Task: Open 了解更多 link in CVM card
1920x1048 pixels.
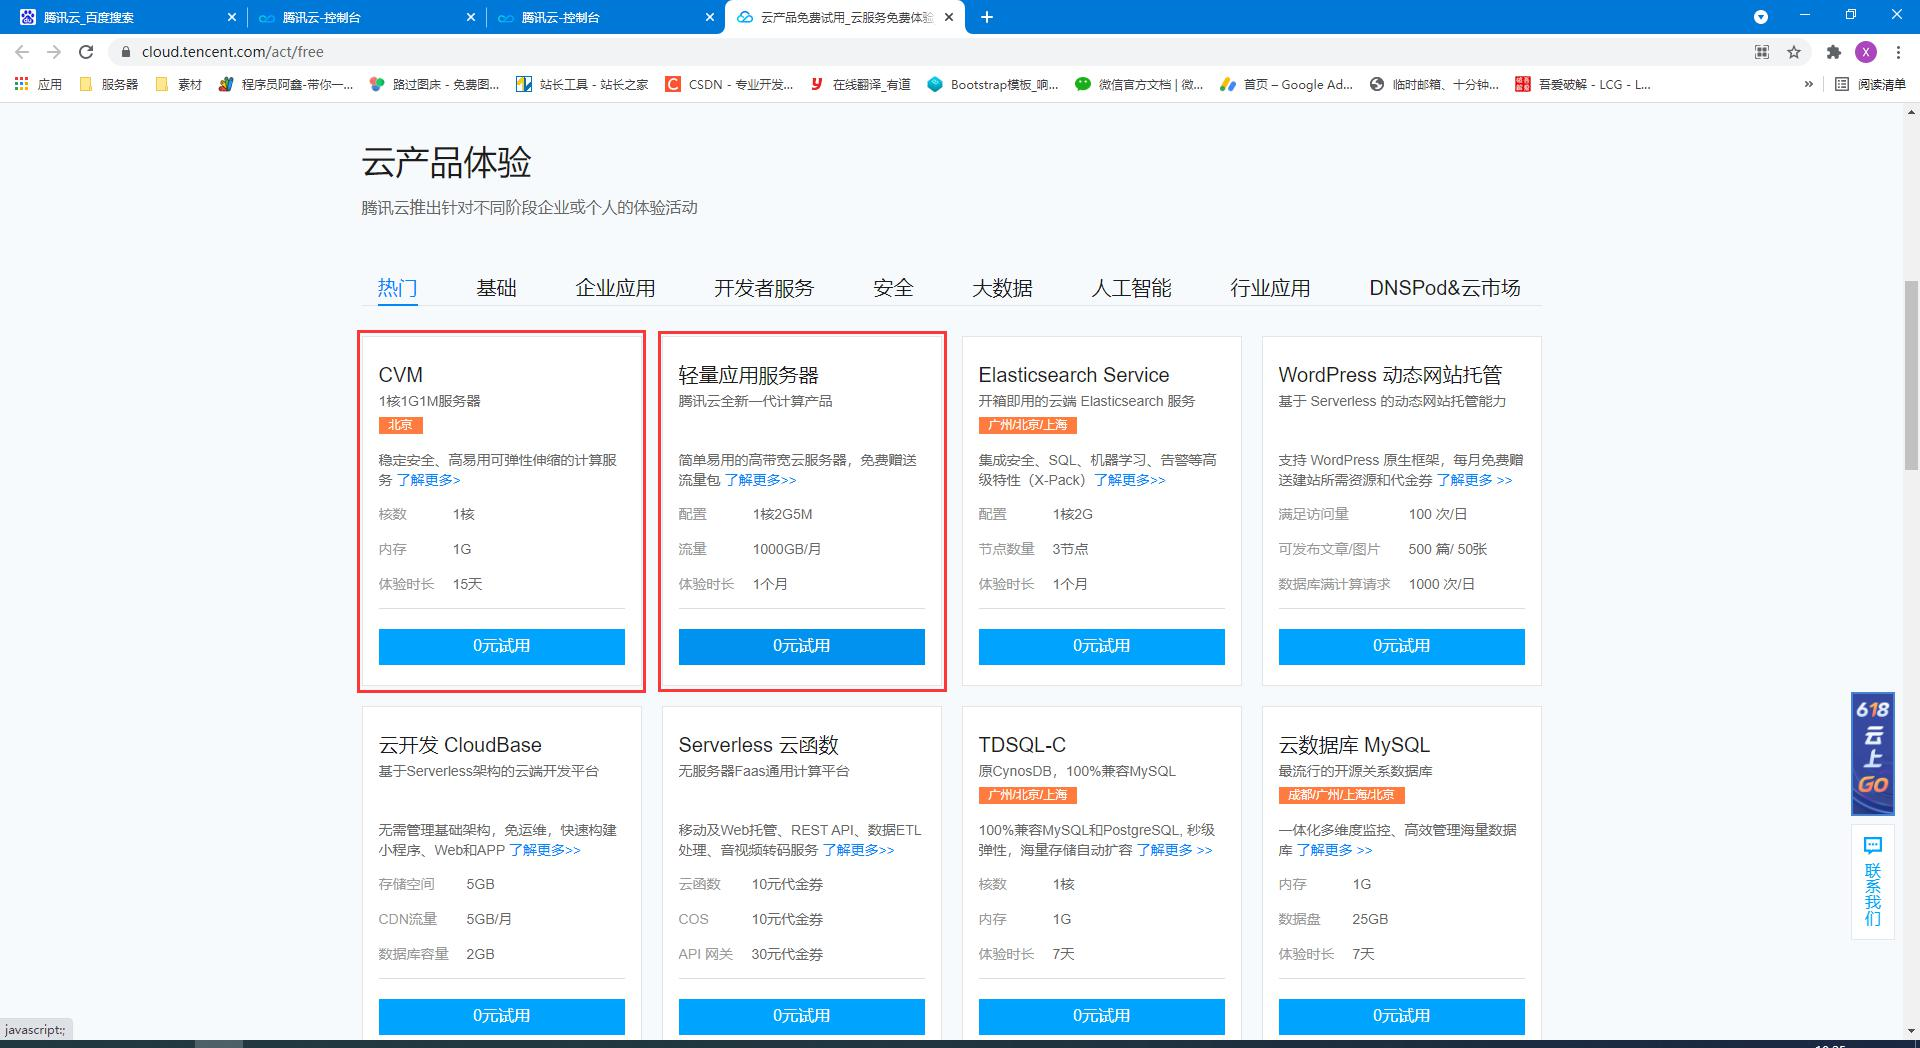Action: tap(429, 480)
